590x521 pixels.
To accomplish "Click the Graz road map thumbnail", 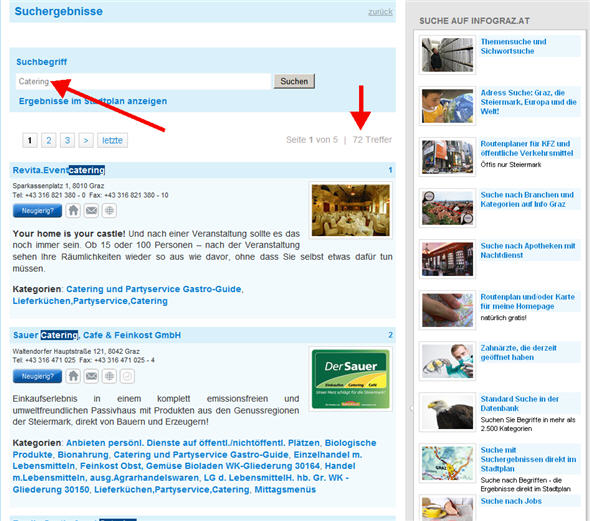I will click(x=447, y=463).
